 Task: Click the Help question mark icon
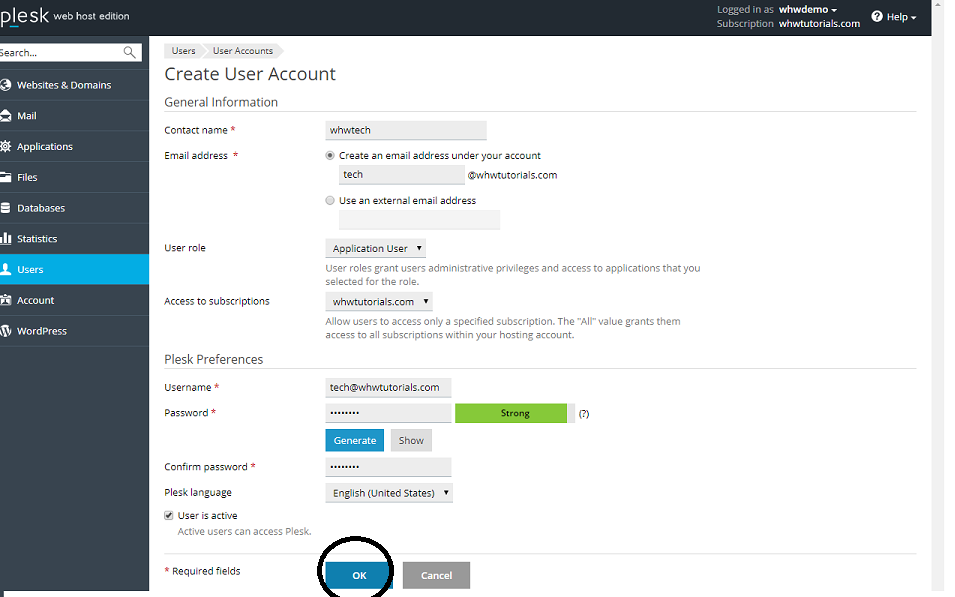(877, 17)
